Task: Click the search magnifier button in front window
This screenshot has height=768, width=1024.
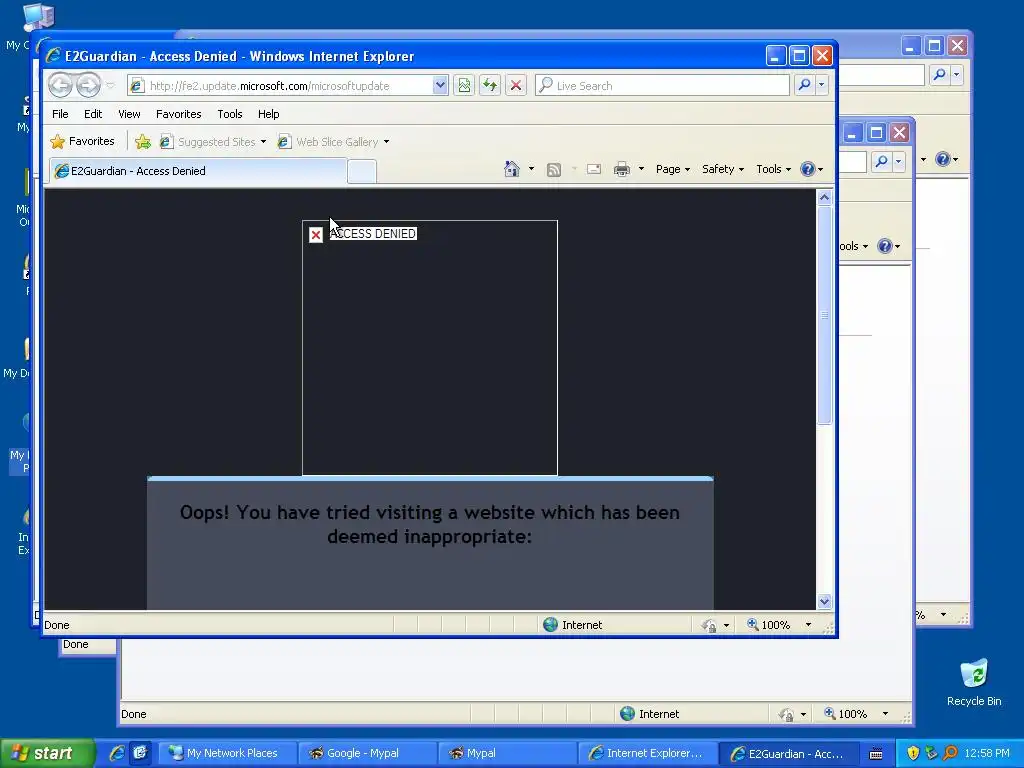Action: 805,85
